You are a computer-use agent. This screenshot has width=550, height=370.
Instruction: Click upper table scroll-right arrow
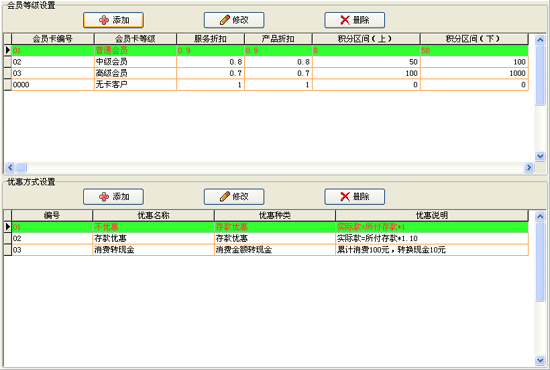click(x=529, y=168)
